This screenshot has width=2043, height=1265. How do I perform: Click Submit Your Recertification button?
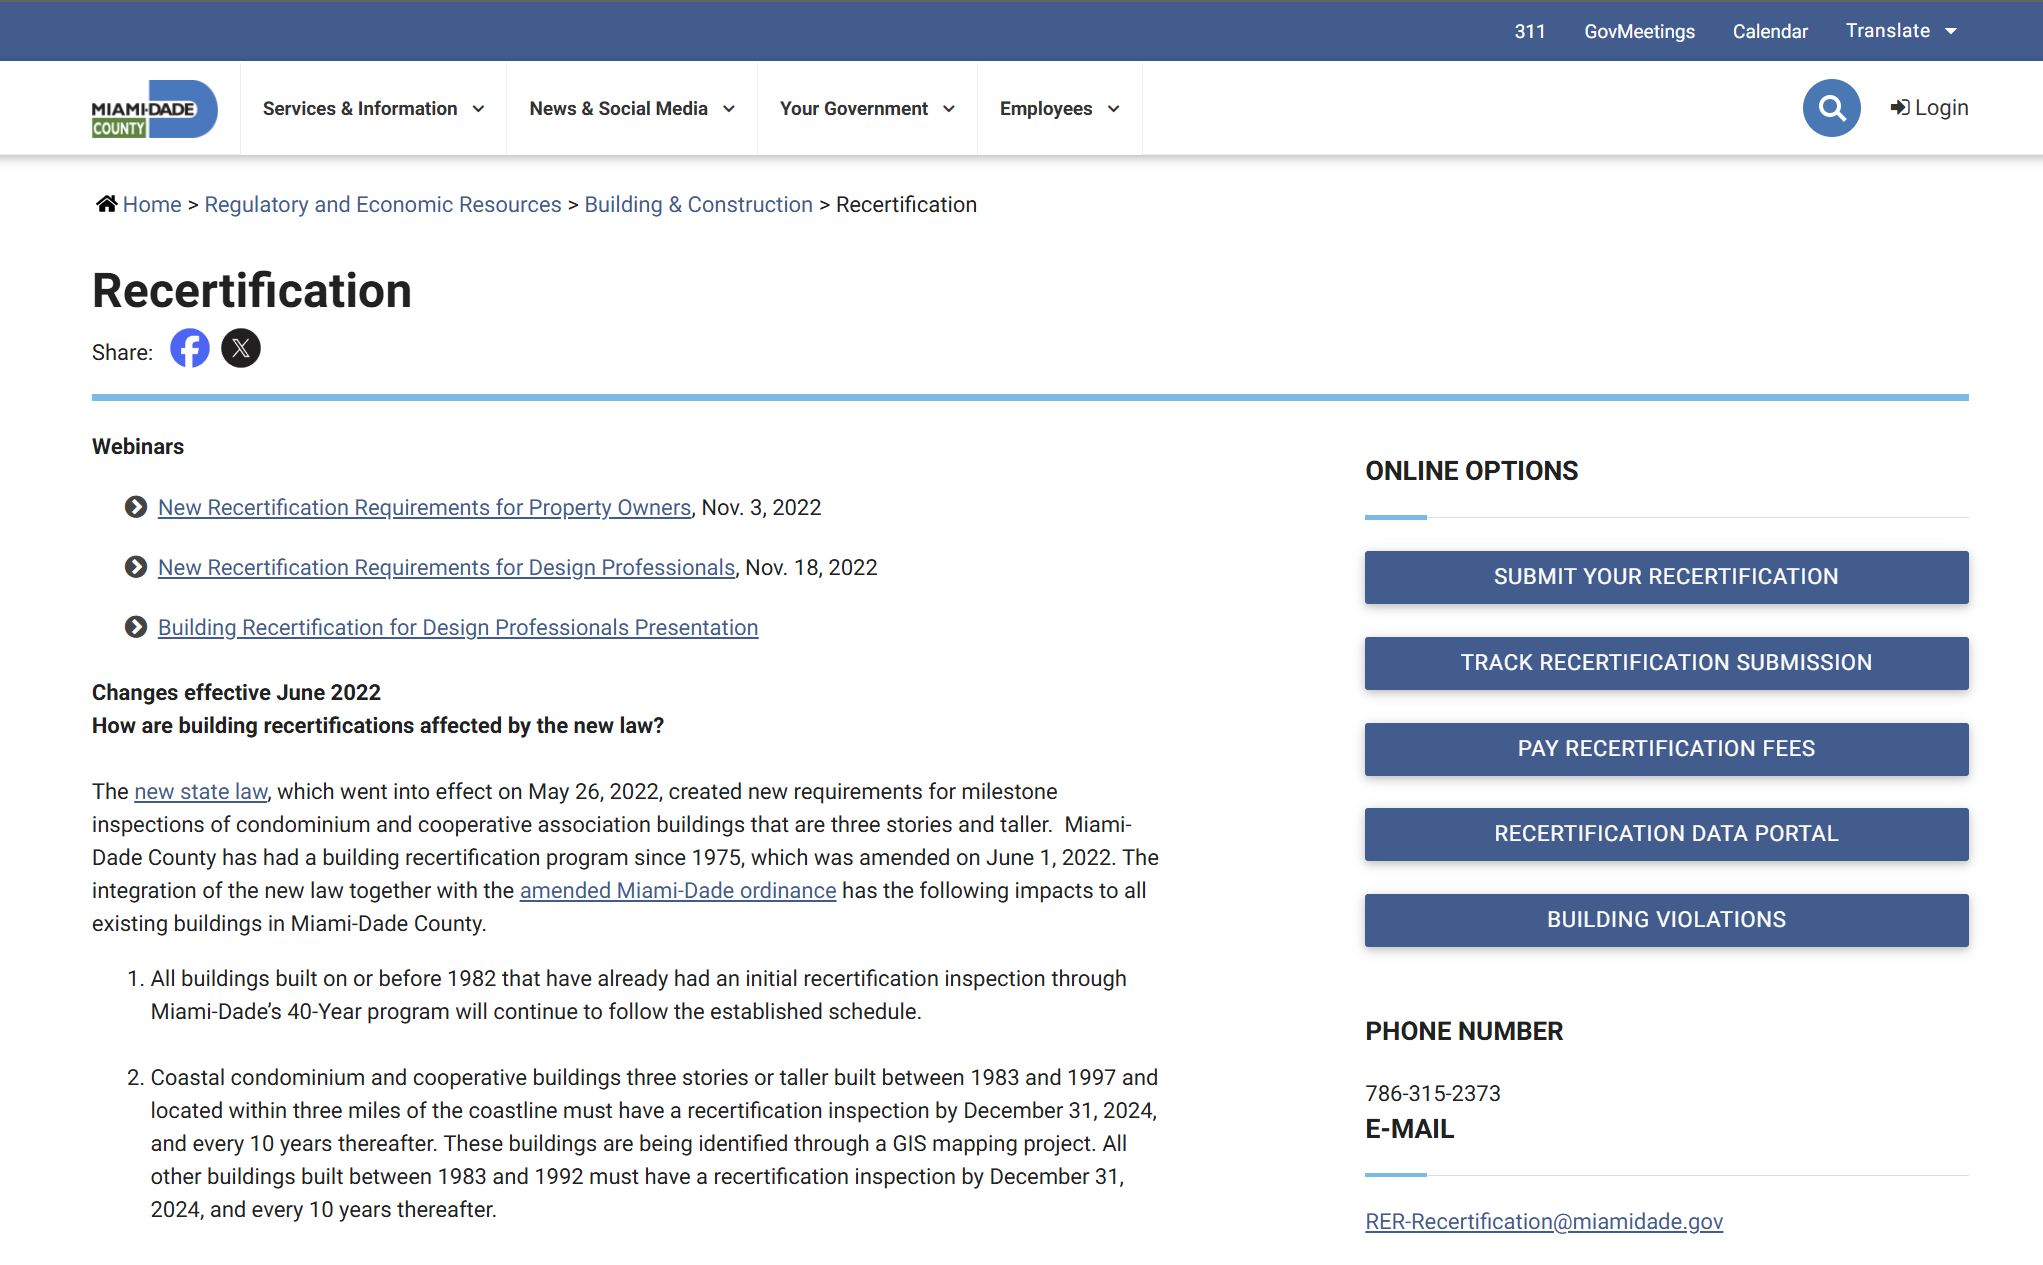pos(1665,577)
